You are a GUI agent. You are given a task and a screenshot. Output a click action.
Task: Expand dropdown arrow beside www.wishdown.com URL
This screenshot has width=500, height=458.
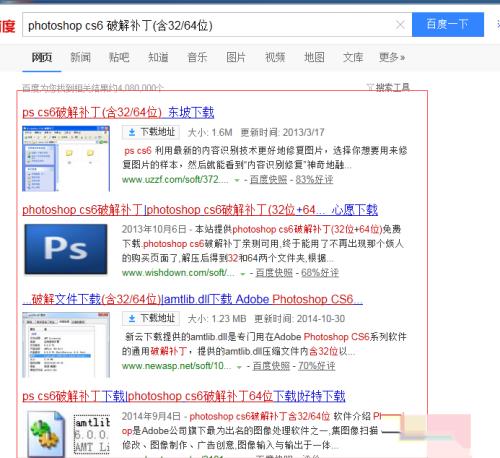[x=243, y=274]
